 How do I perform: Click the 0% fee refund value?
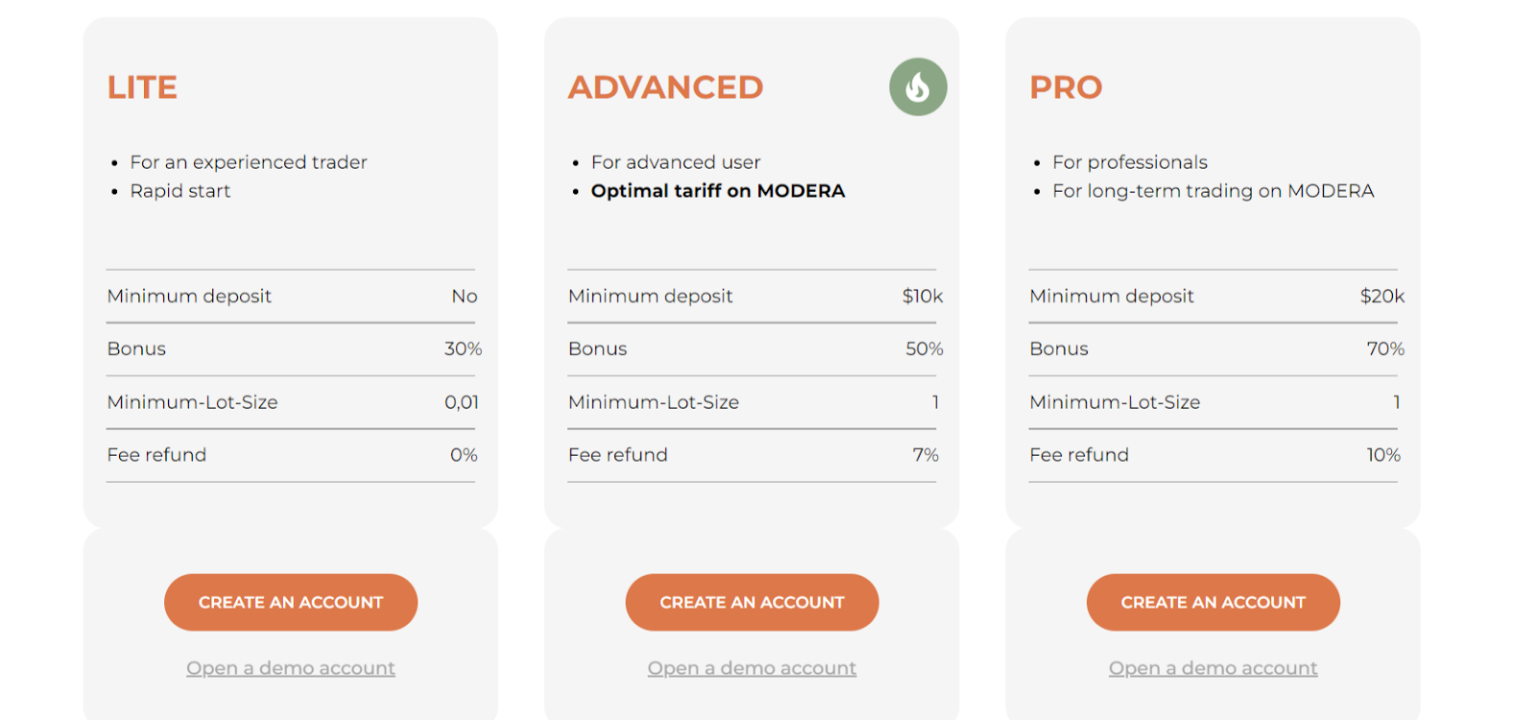tap(463, 455)
